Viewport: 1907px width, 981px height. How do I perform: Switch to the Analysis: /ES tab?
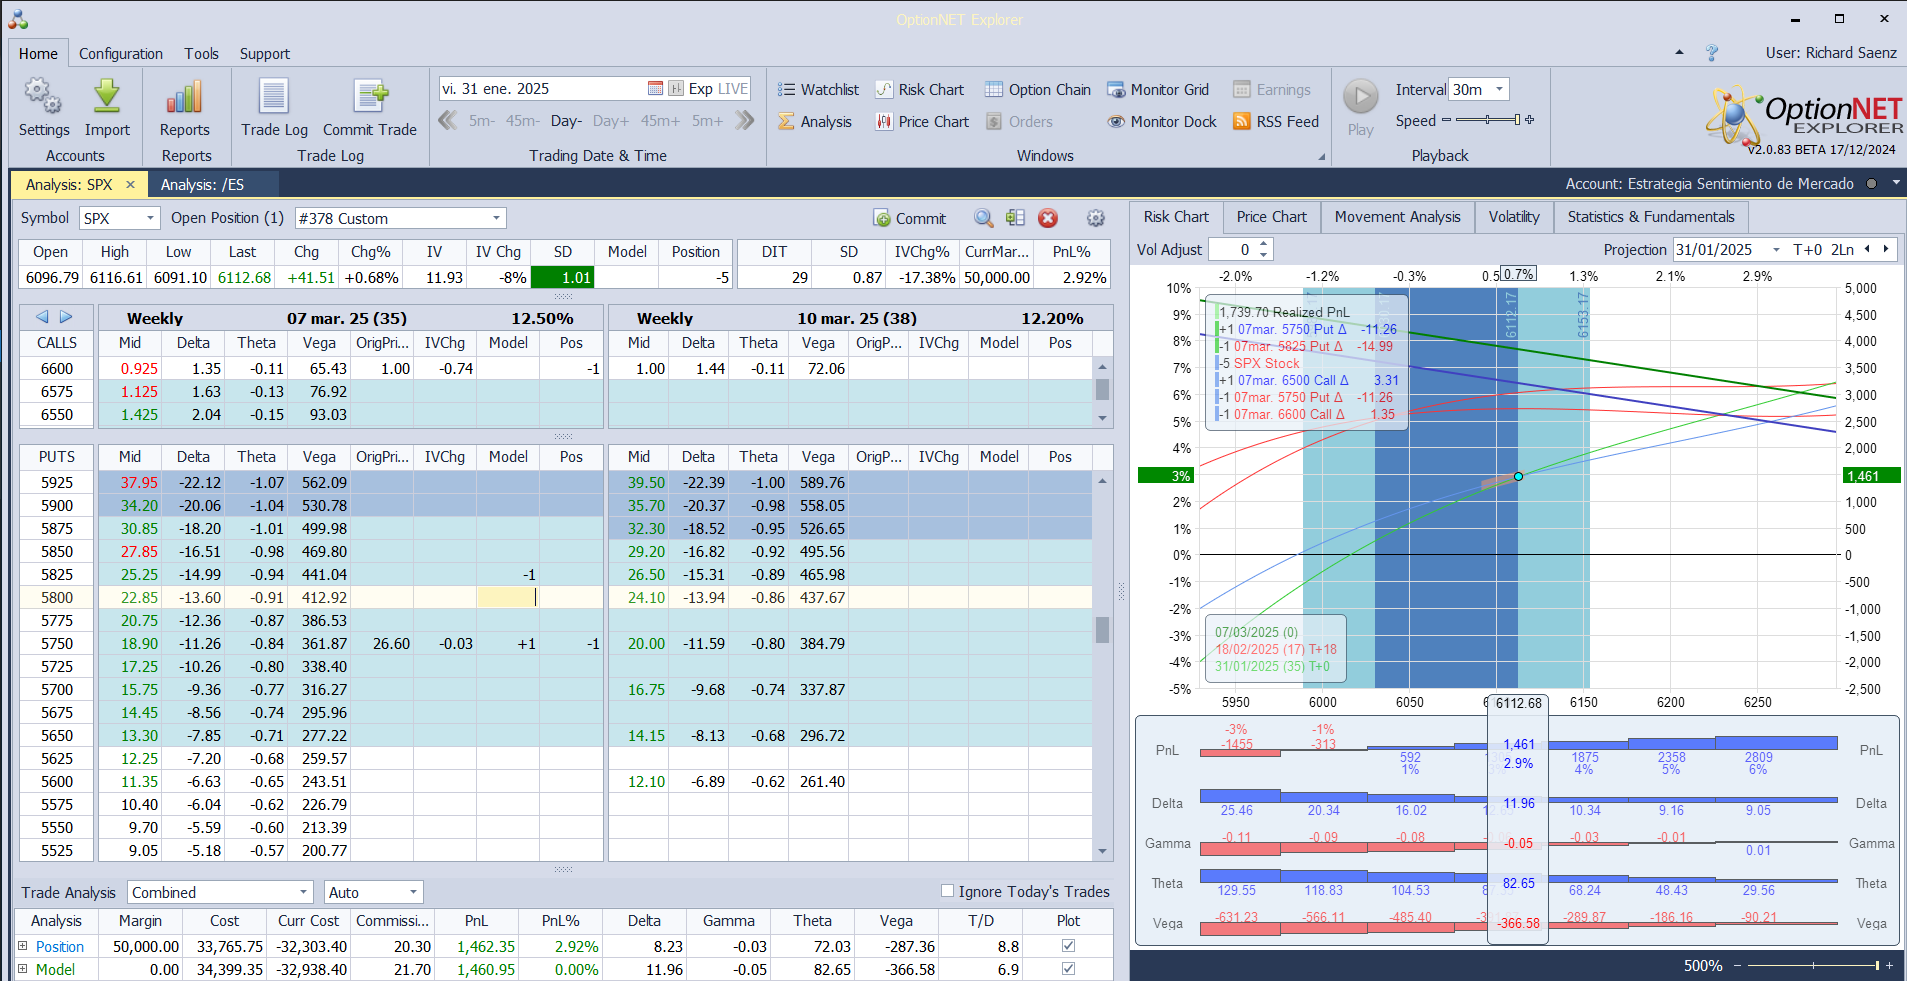(202, 185)
